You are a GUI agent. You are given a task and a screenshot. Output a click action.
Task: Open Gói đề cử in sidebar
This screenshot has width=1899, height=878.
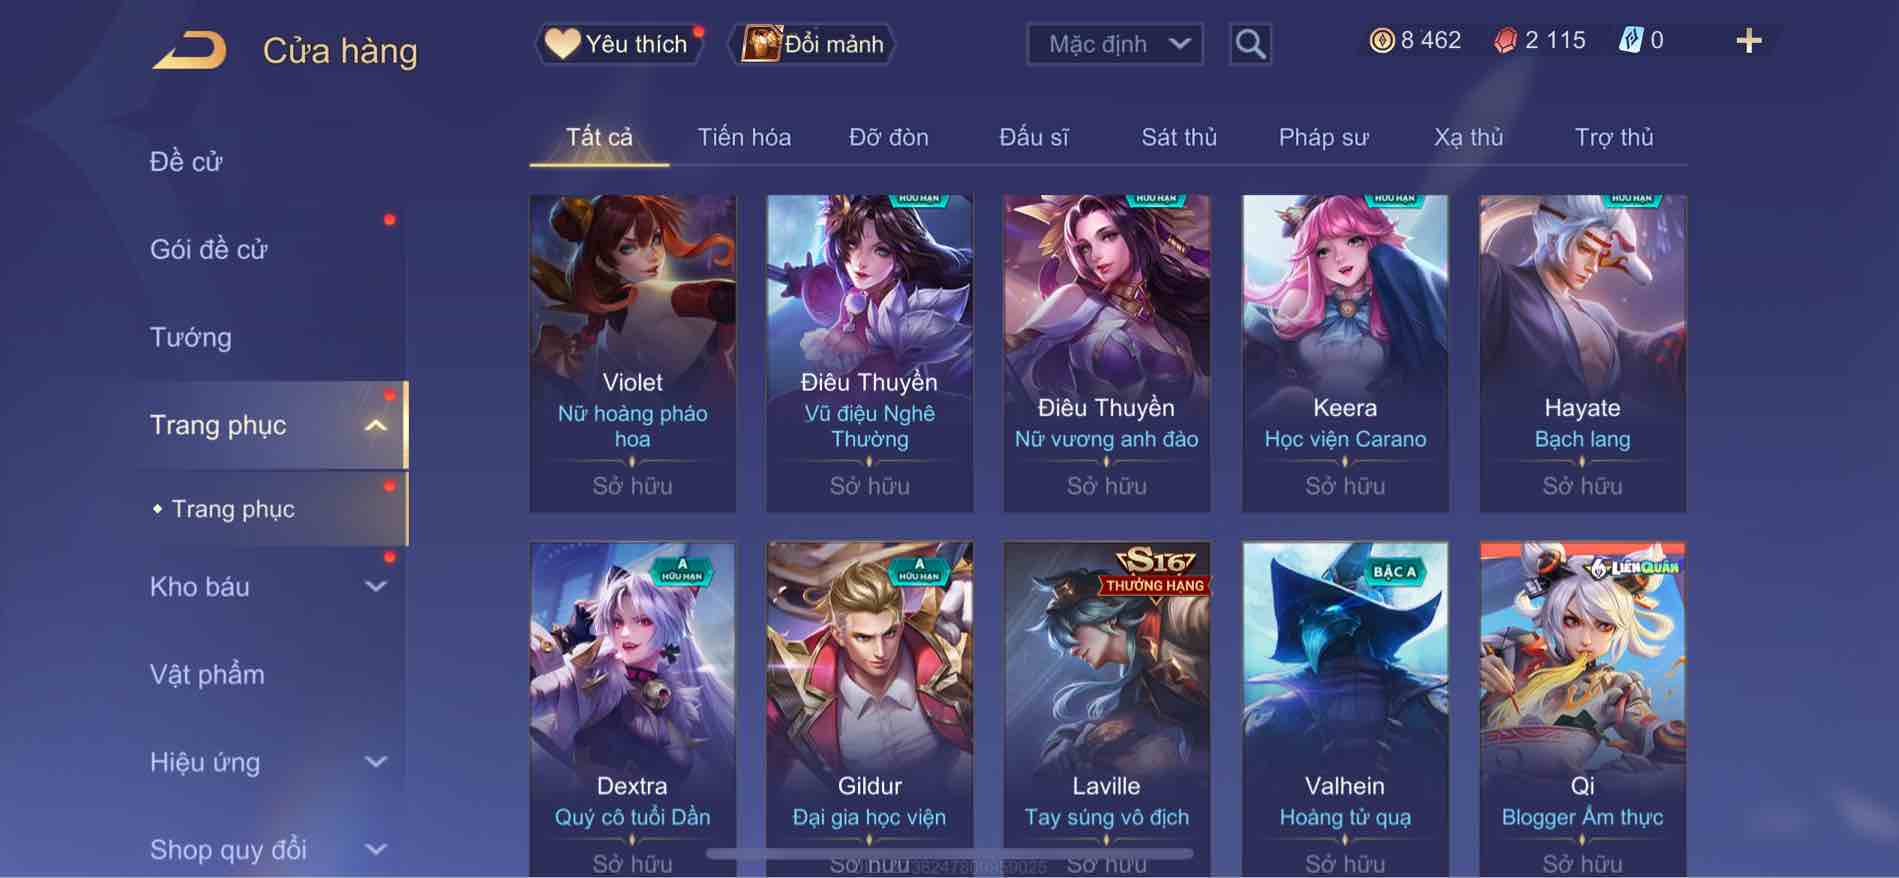[x=209, y=250]
